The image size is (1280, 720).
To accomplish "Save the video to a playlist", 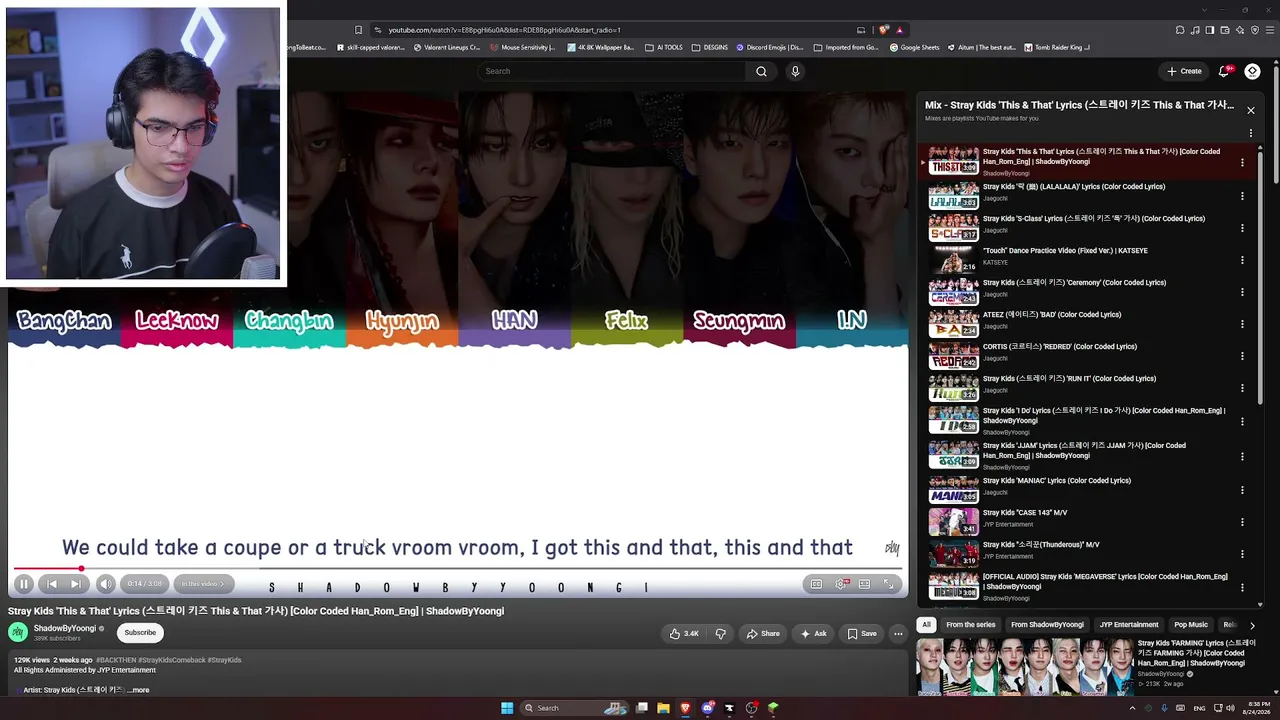I will coord(861,633).
